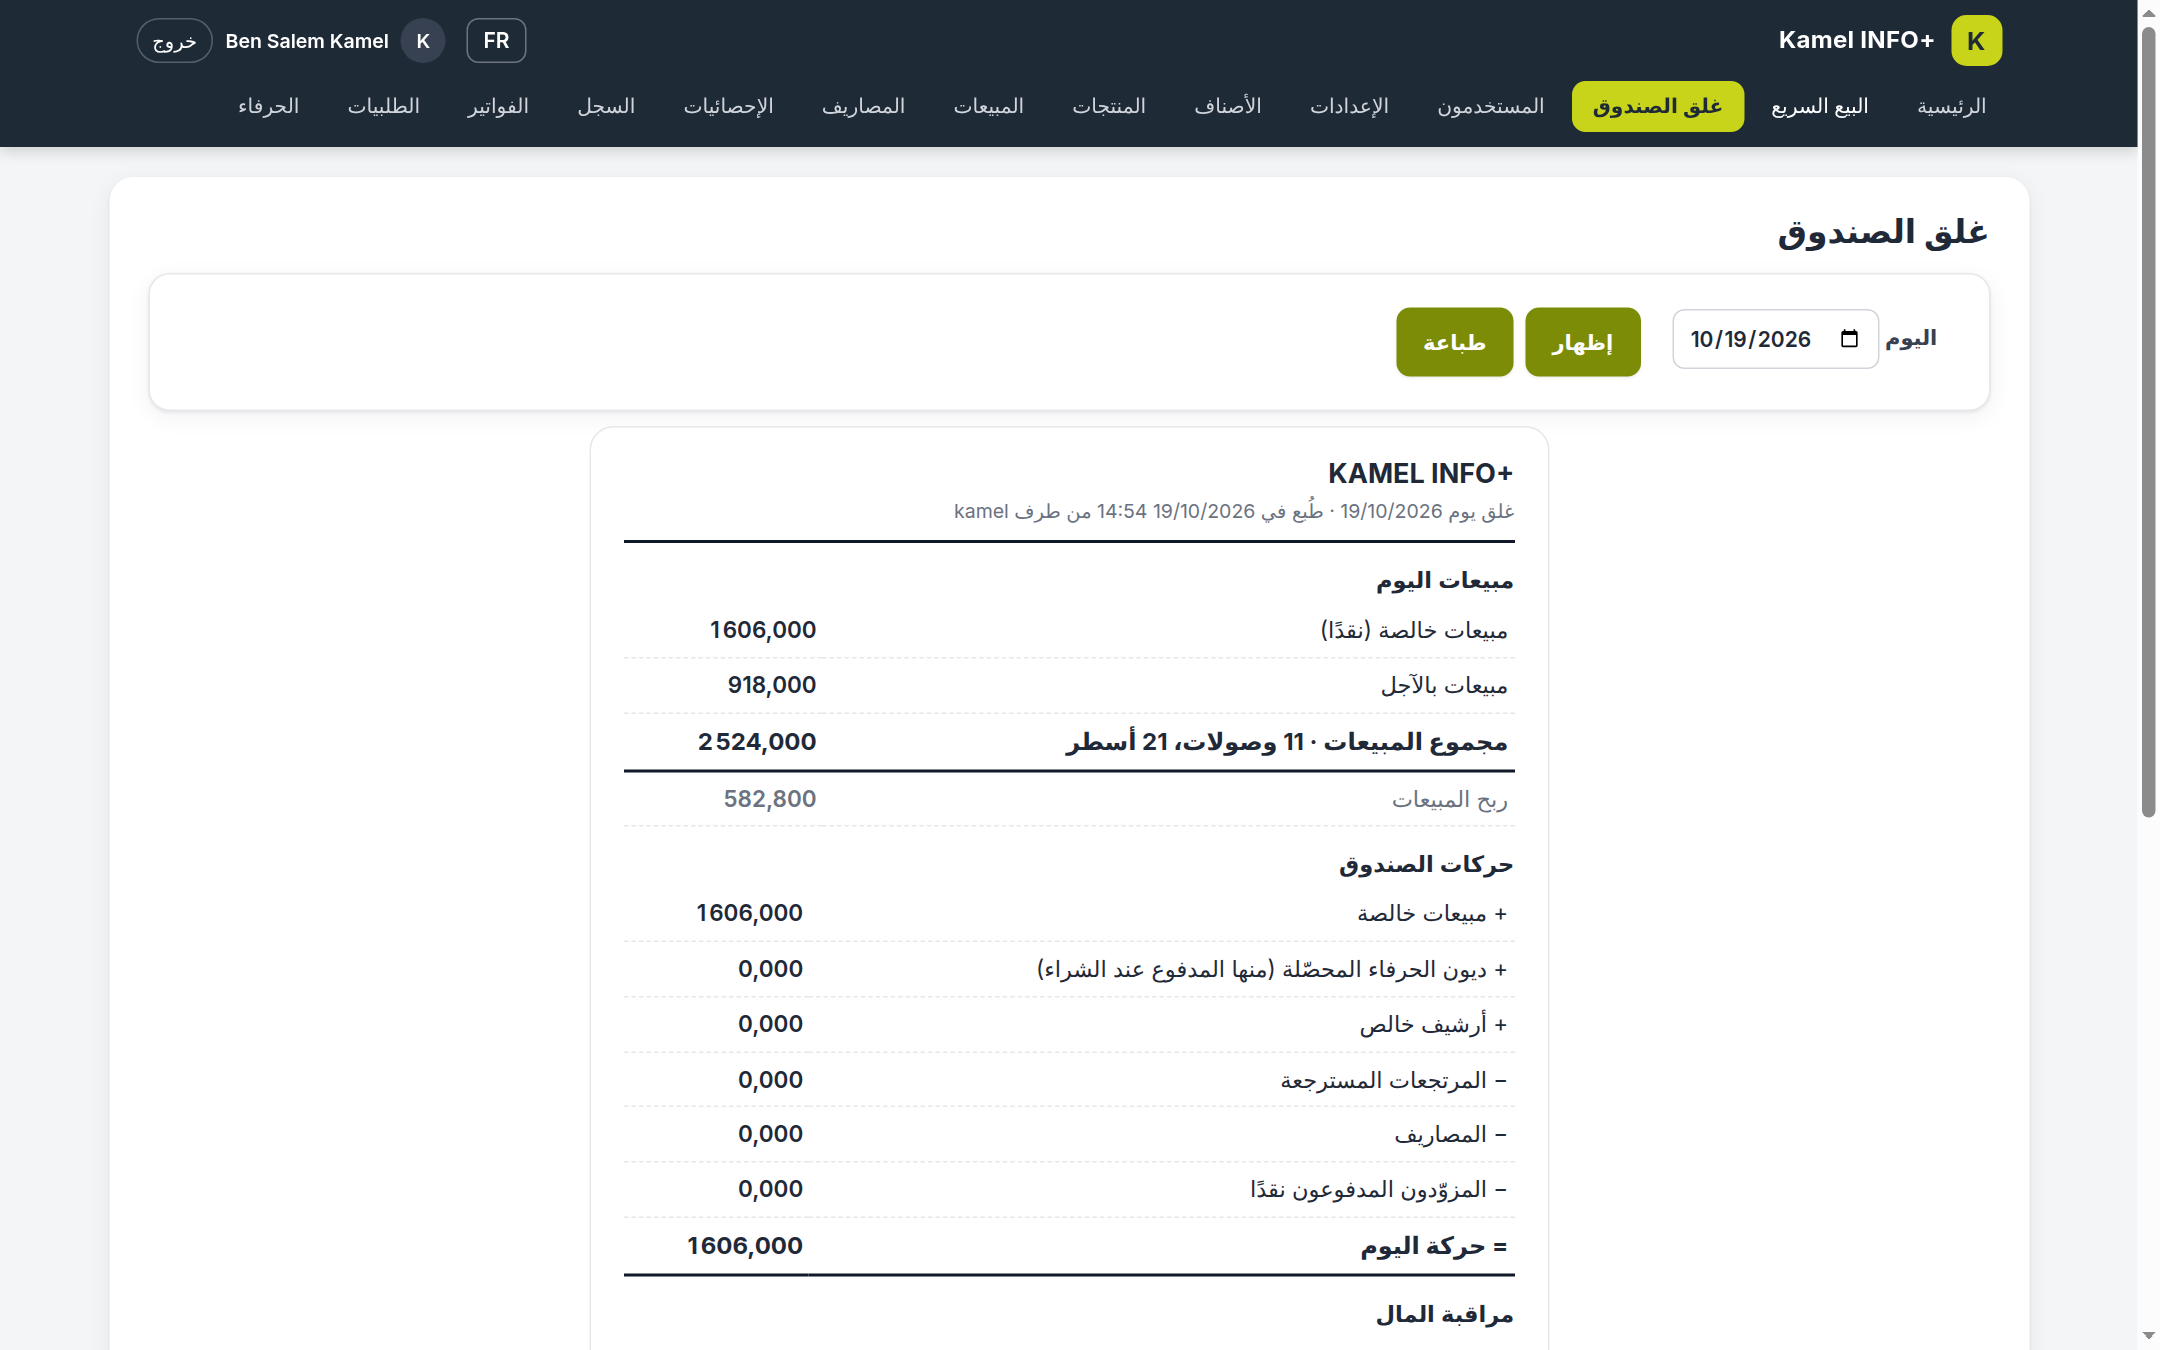Click the Kamel INFO+ yellow K logo
The image size is (2160, 1350).
pos(1976,41)
